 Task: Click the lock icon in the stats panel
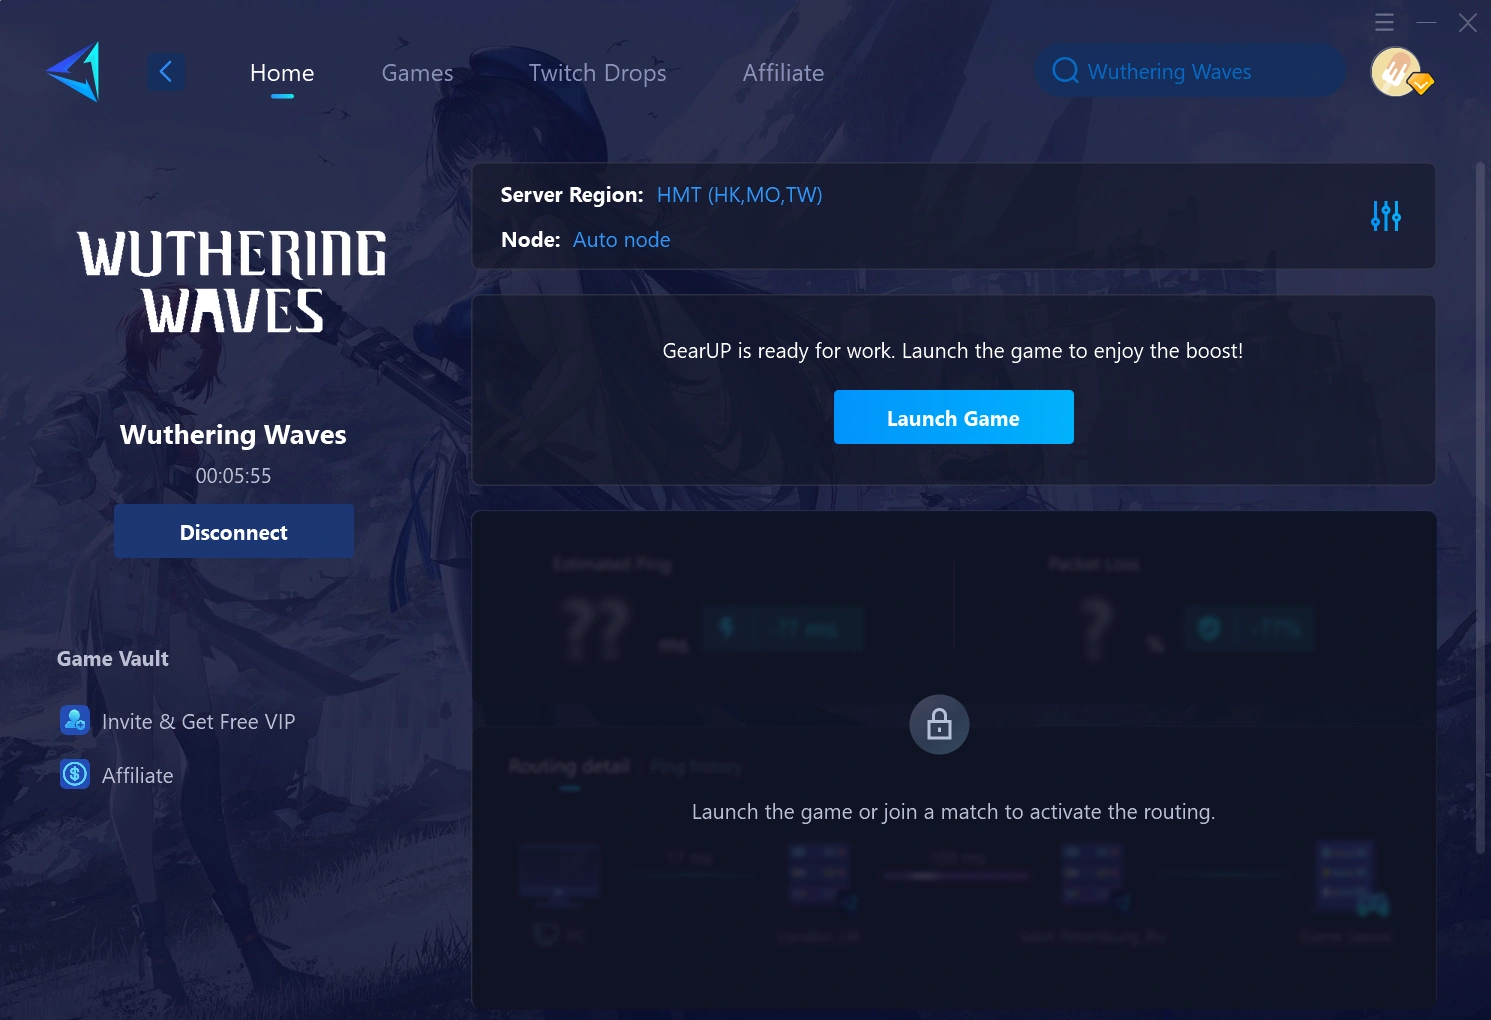click(939, 724)
